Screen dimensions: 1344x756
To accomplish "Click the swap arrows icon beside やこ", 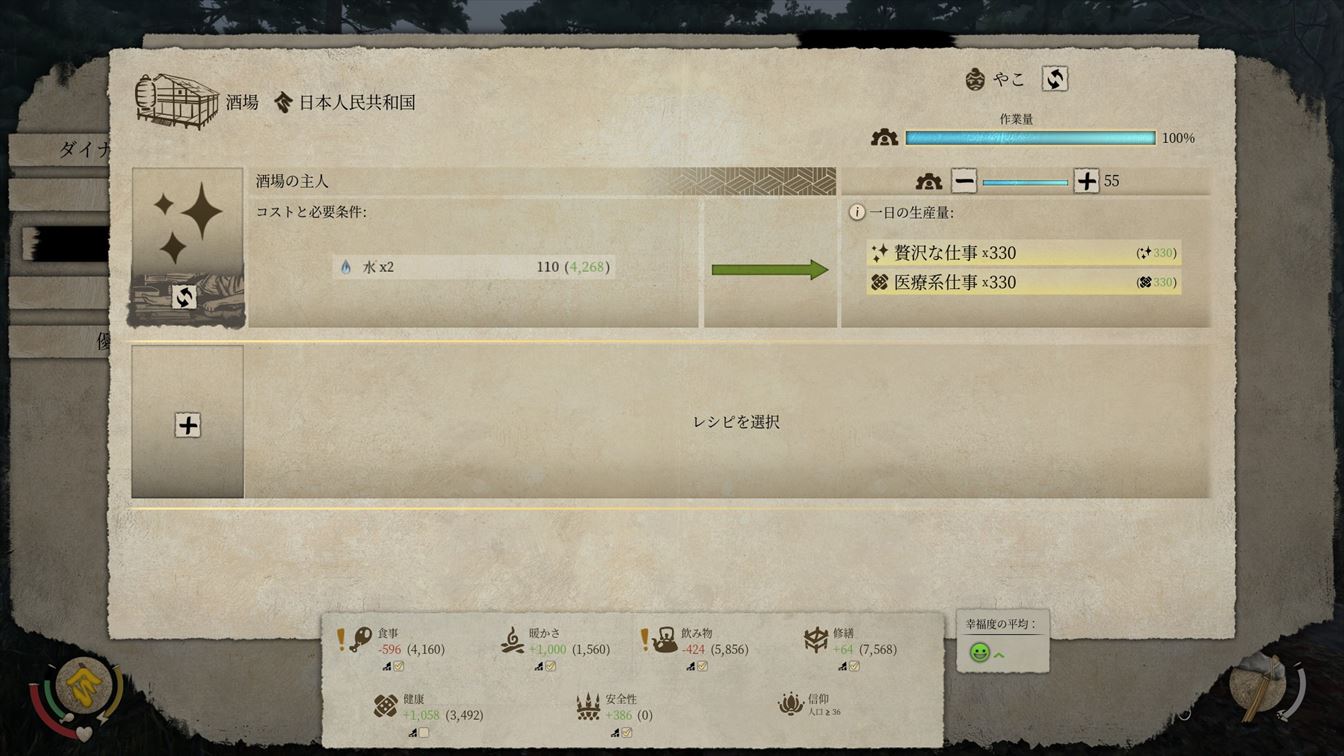I will tap(1054, 79).
